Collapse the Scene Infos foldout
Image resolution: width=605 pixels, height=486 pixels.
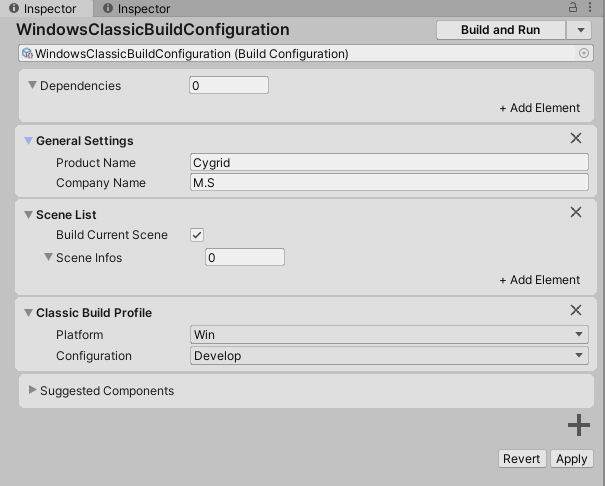coord(48,257)
